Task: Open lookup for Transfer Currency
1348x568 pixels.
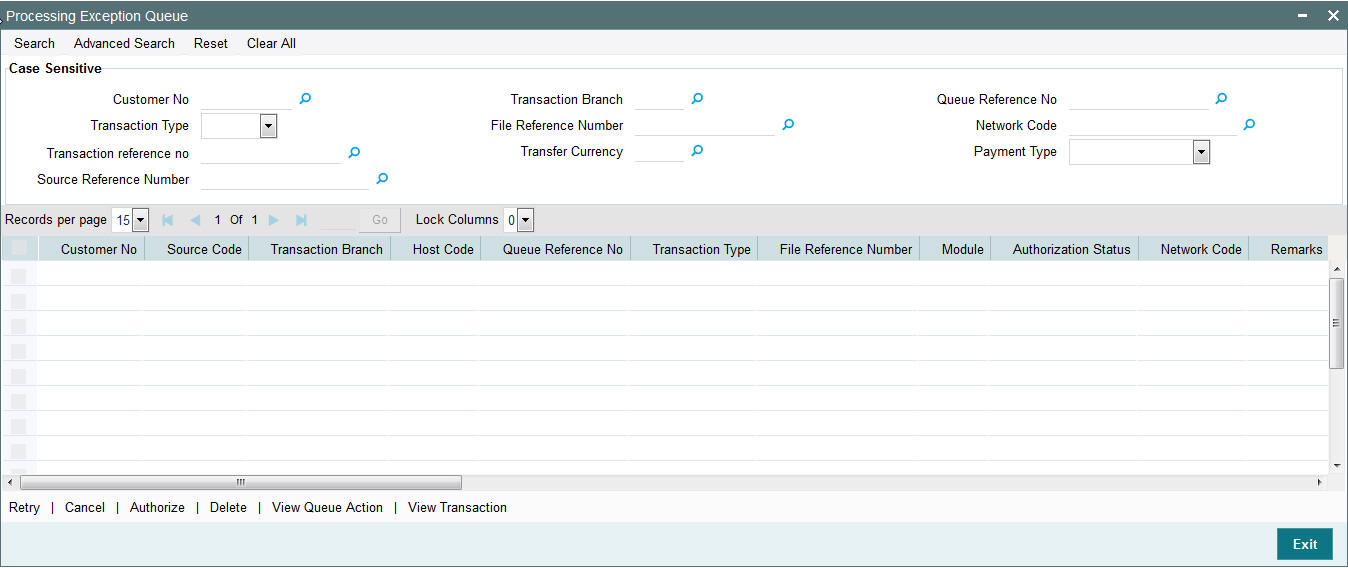Action: tap(698, 150)
